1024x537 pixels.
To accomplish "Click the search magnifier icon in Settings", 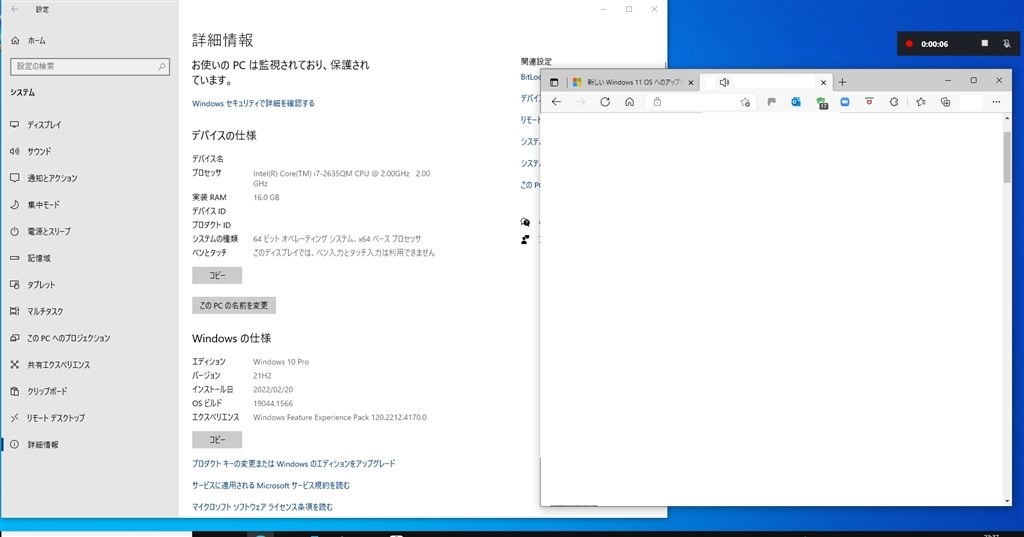I will [162, 66].
